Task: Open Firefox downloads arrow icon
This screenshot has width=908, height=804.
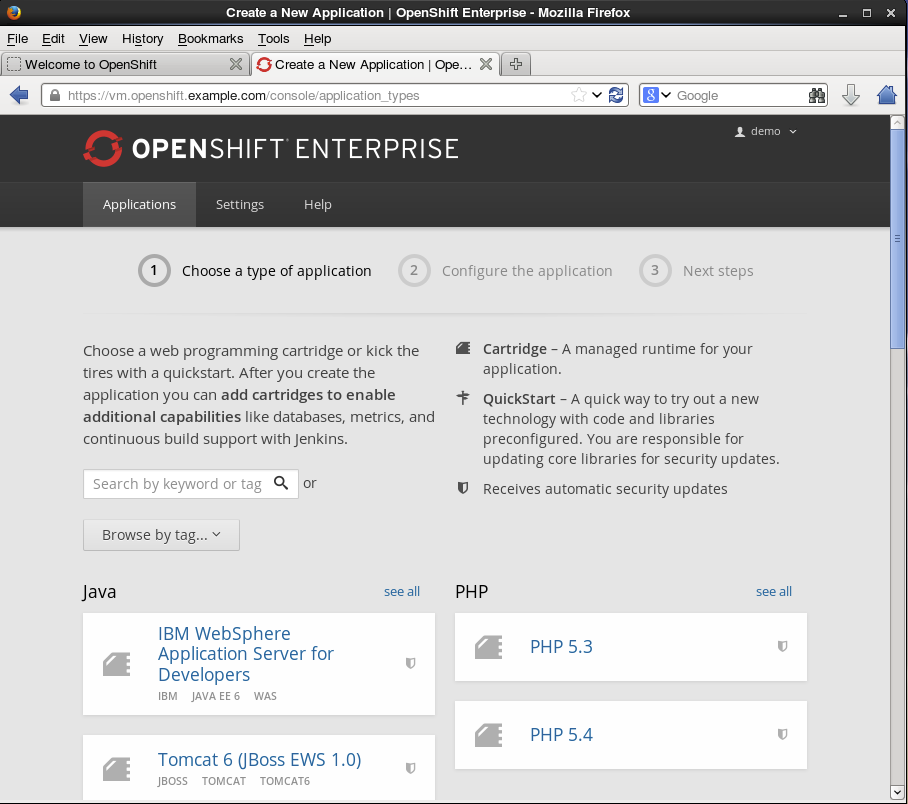Action: [x=851, y=95]
